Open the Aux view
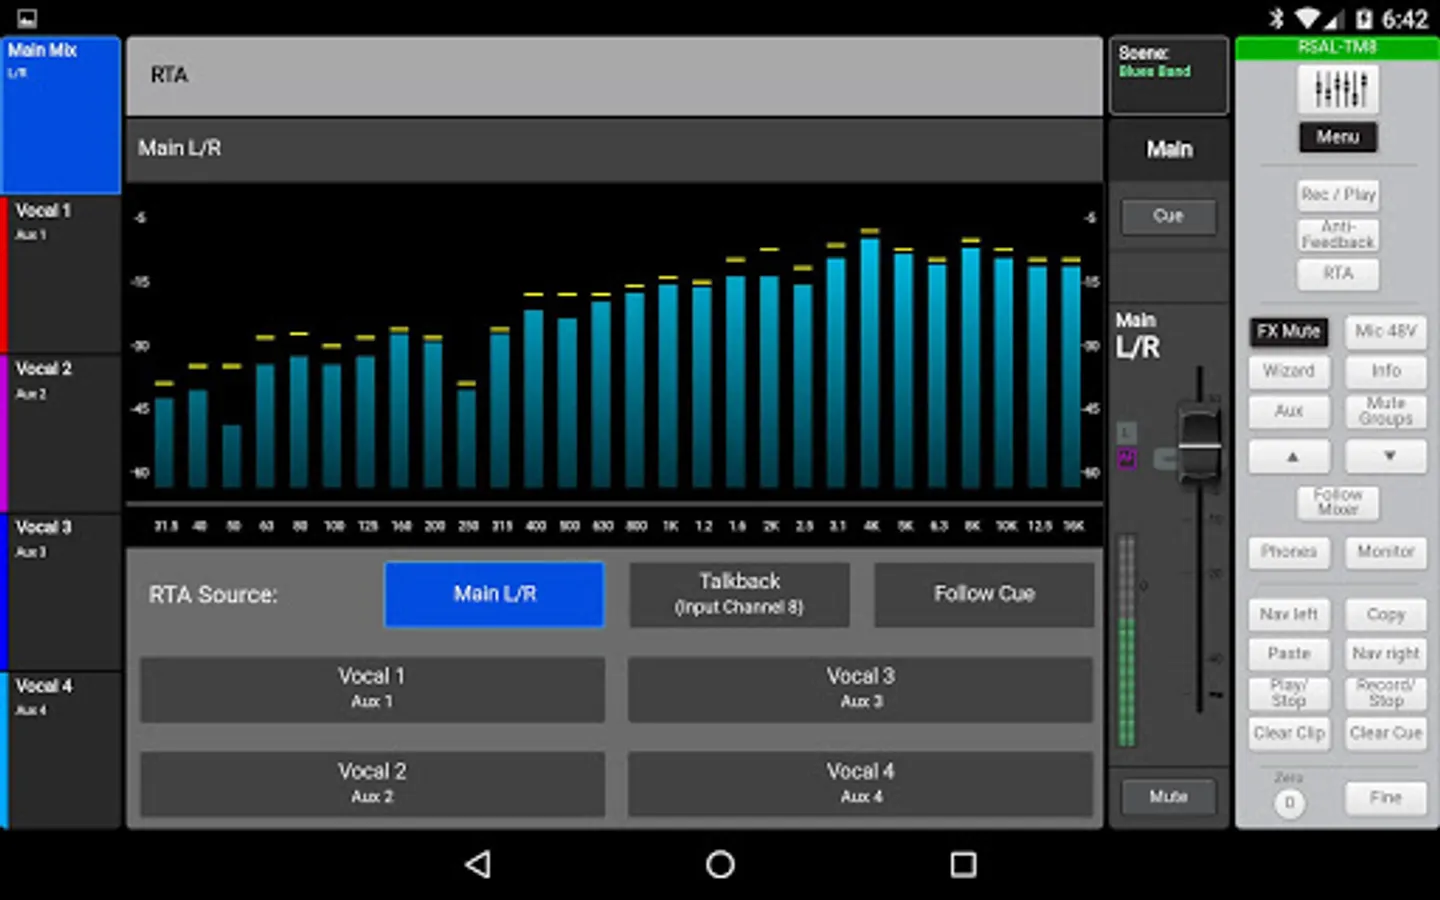The image size is (1440, 900). click(1289, 411)
